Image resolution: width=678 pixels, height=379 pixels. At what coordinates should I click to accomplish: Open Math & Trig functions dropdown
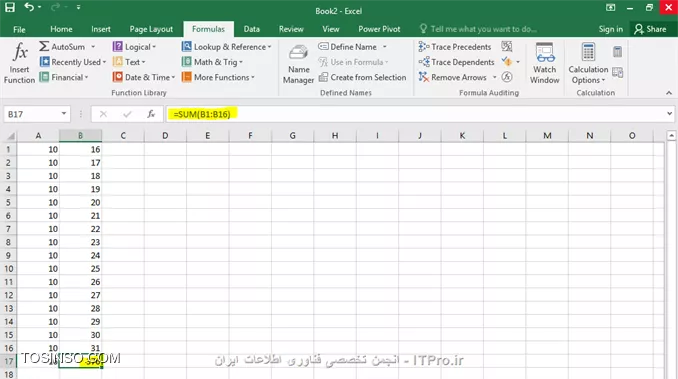click(212, 62)
